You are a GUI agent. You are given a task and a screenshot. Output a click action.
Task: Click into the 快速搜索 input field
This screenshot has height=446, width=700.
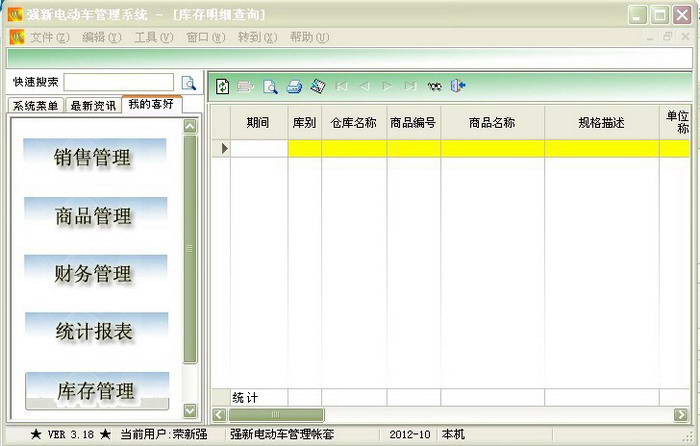click(x=119, y=83)
